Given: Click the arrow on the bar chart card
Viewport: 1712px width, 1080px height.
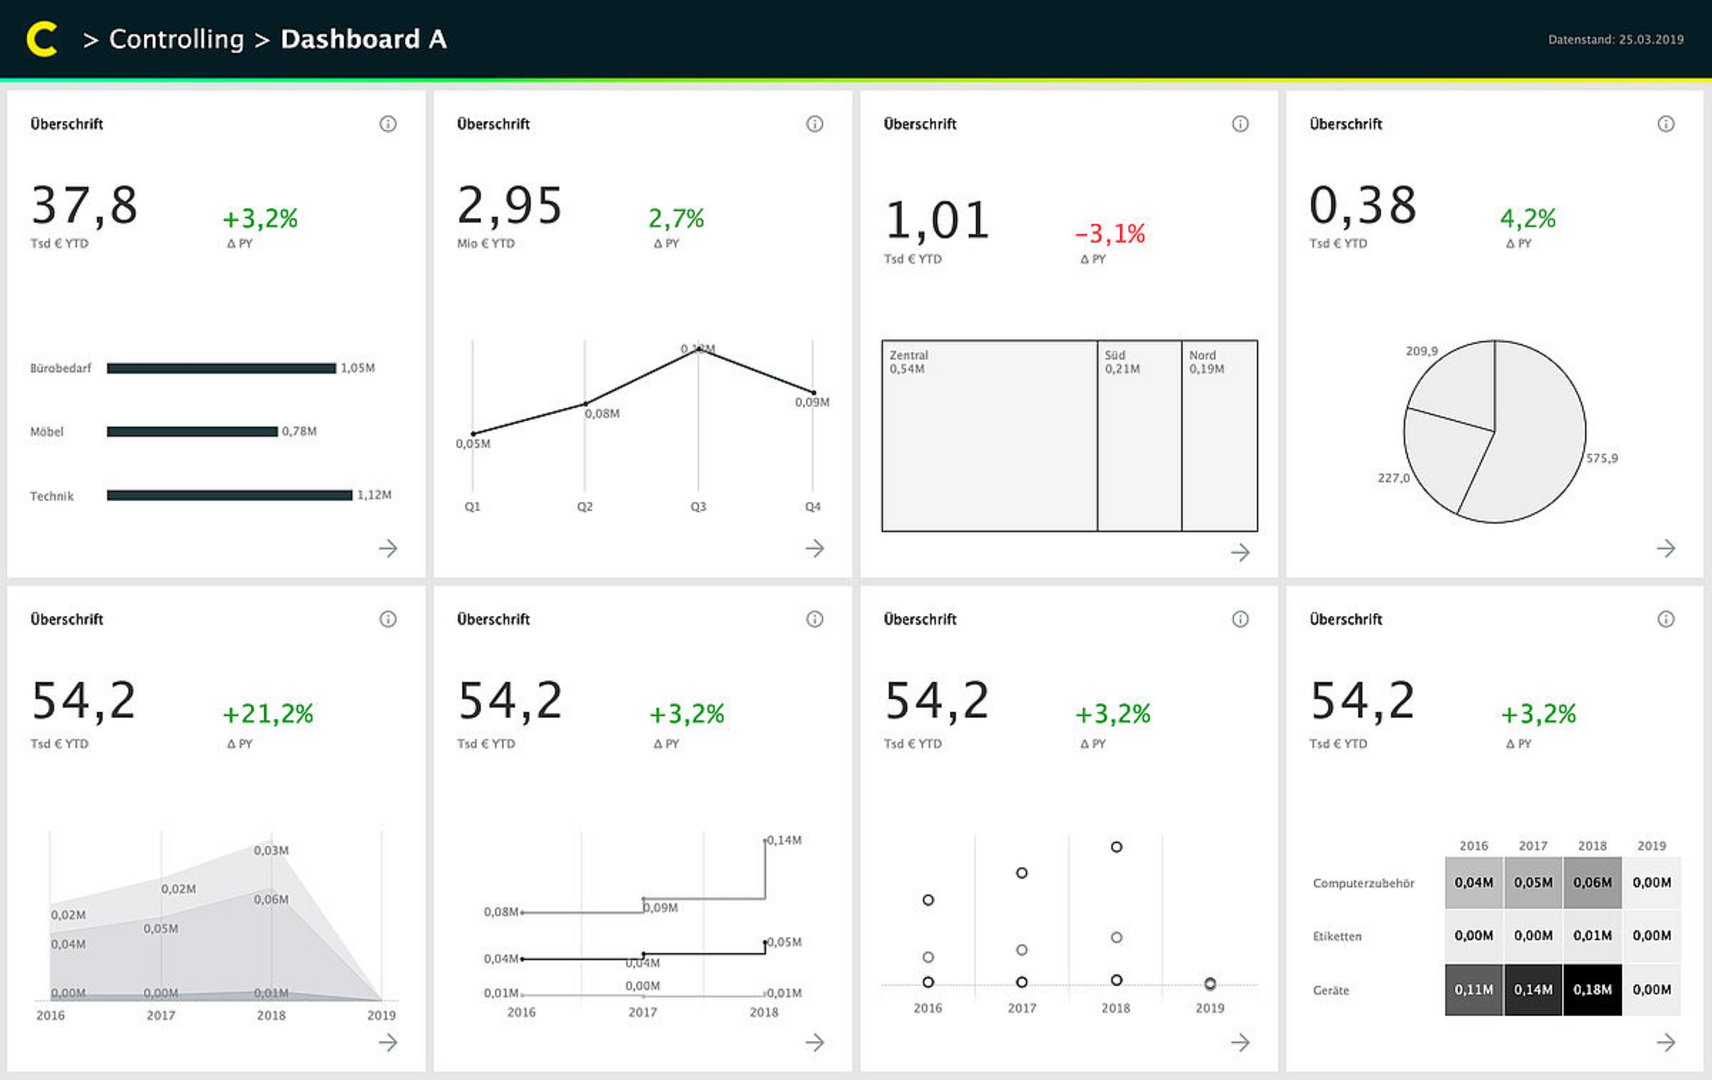Looking at the screenshot, I should pyautogui.click(x=388, y=548).
